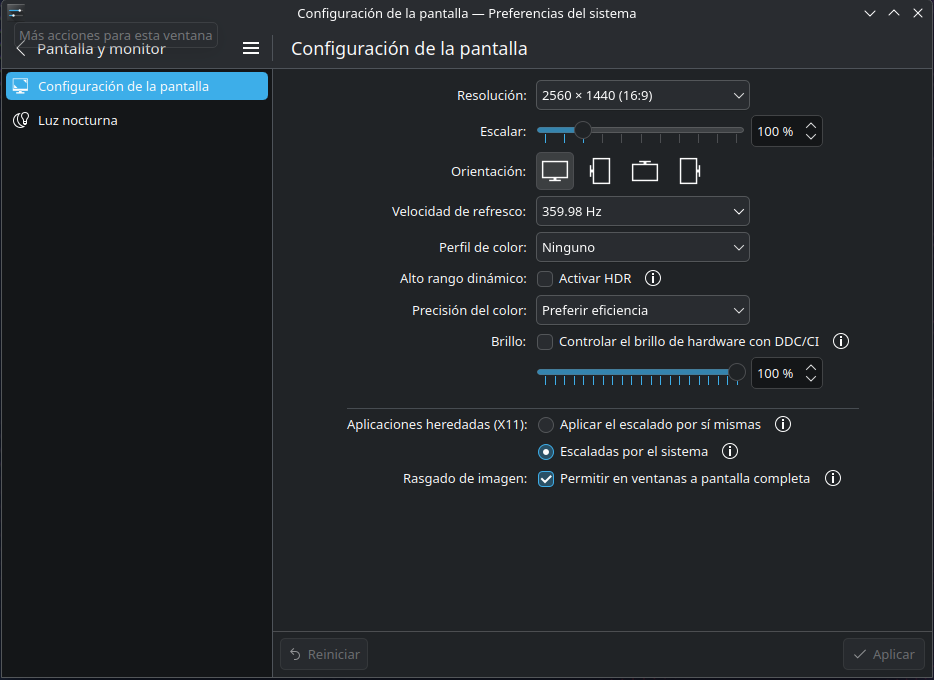Open the Perfil de color dropdown

(643, 247)
